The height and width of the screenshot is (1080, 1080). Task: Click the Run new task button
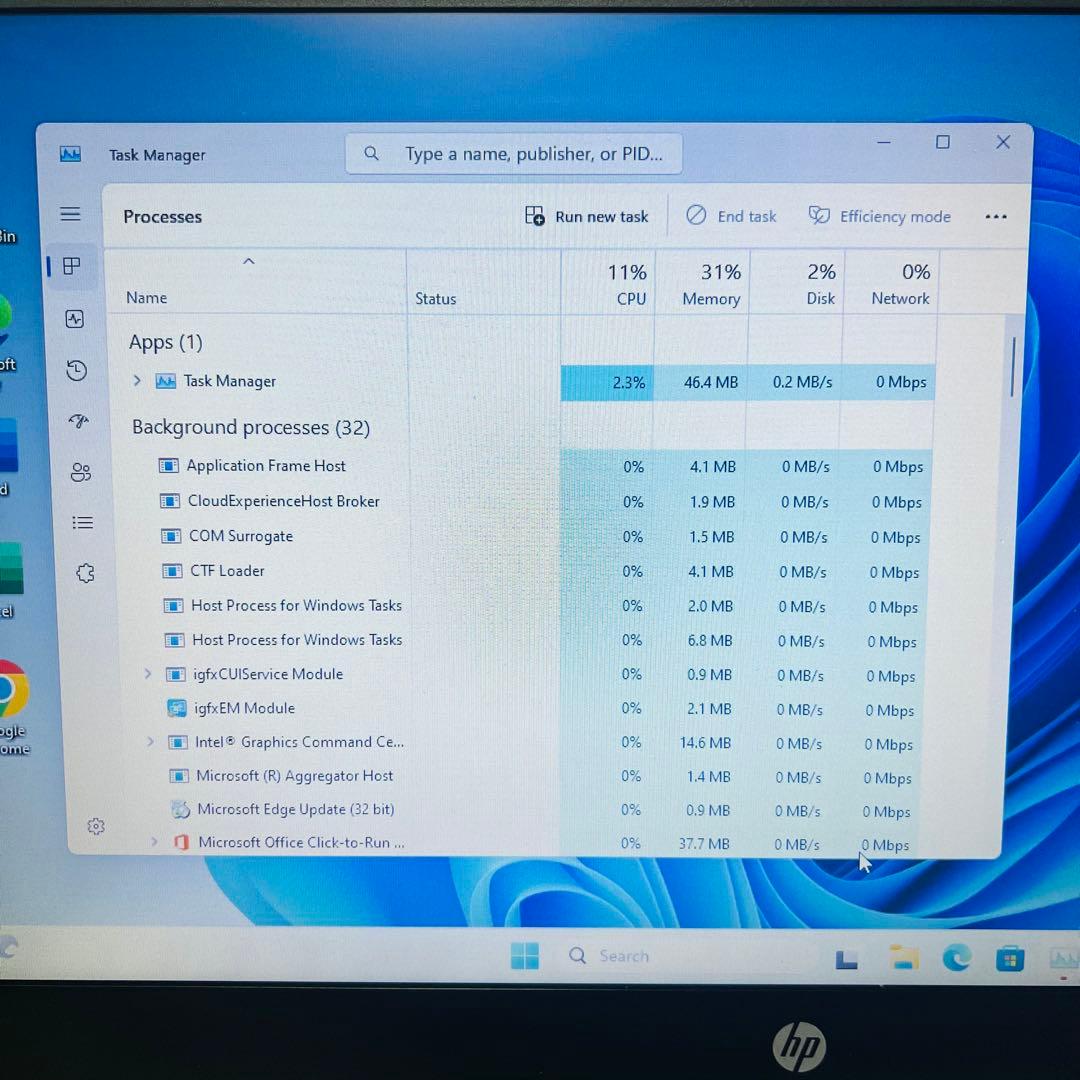(586, 216)
